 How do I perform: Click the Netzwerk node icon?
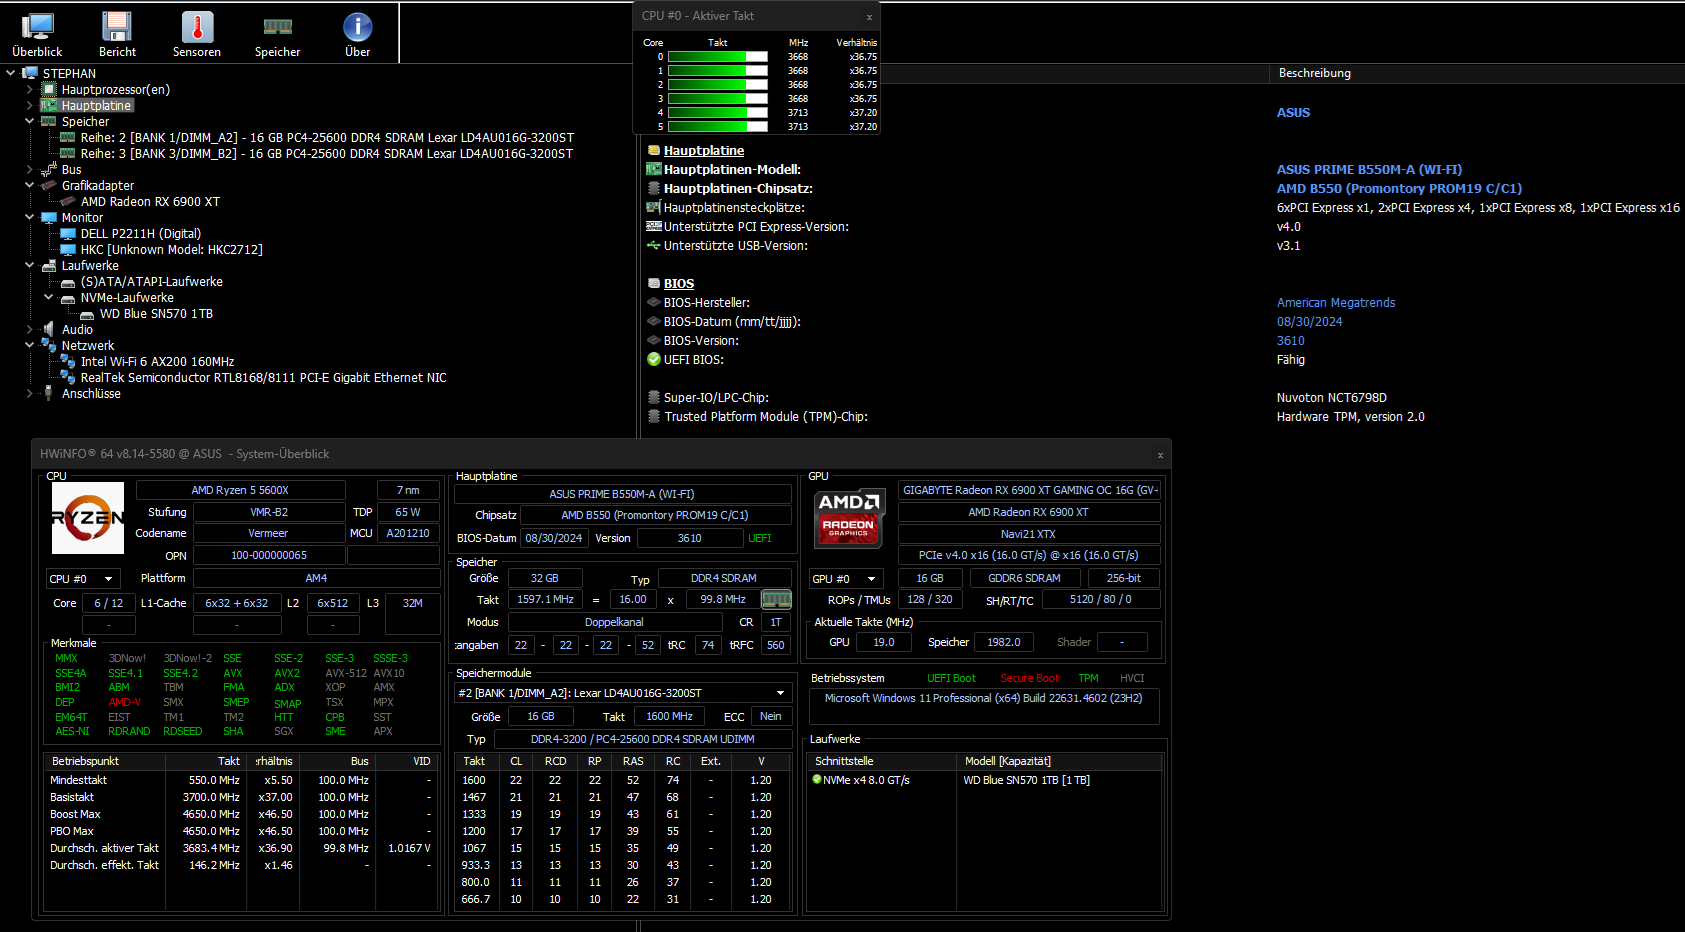point(48,345)
